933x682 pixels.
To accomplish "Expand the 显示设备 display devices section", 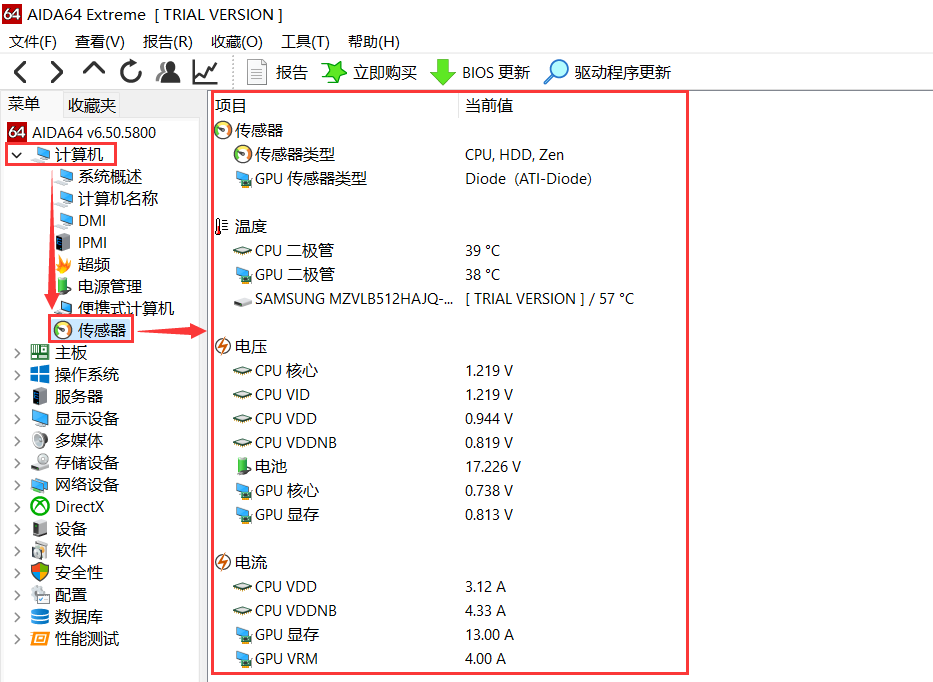I will pyautogui.click(x=16, y=418).
